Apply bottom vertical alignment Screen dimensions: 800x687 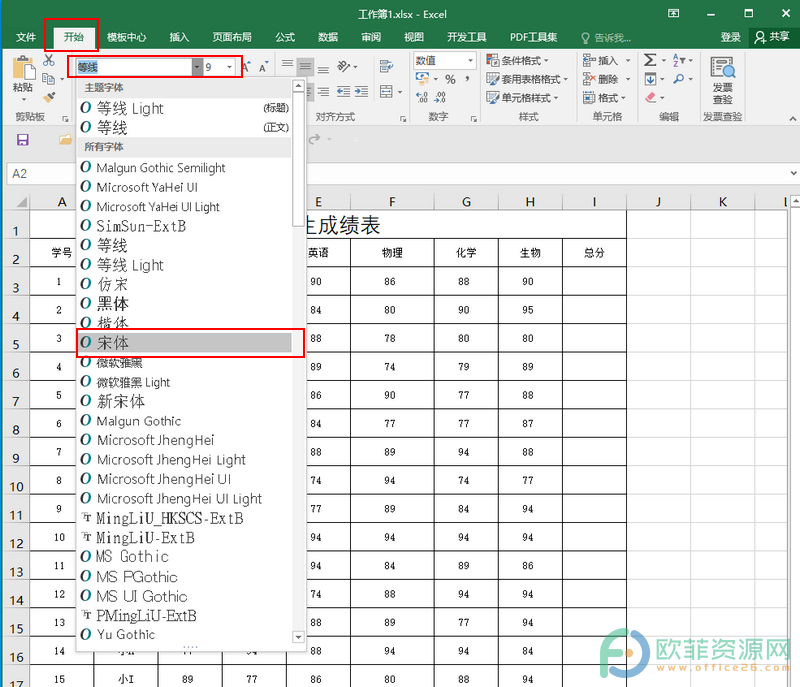click(323, 69)
